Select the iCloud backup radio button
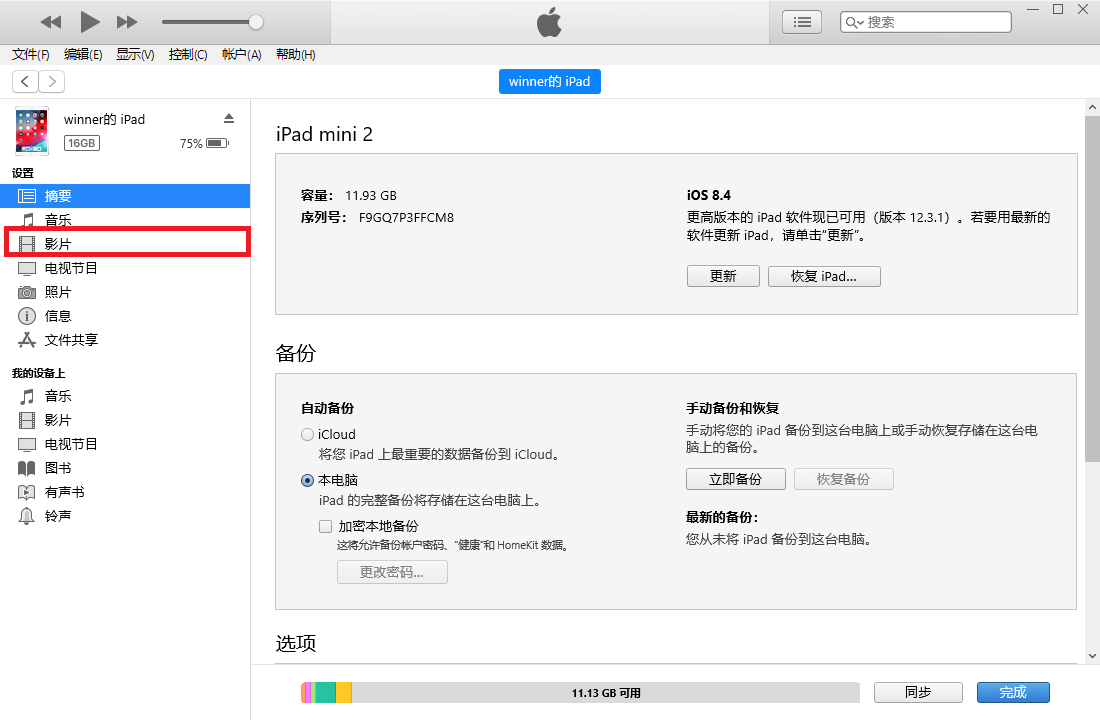Screen dimensions: 1100x720 point(307,434)
